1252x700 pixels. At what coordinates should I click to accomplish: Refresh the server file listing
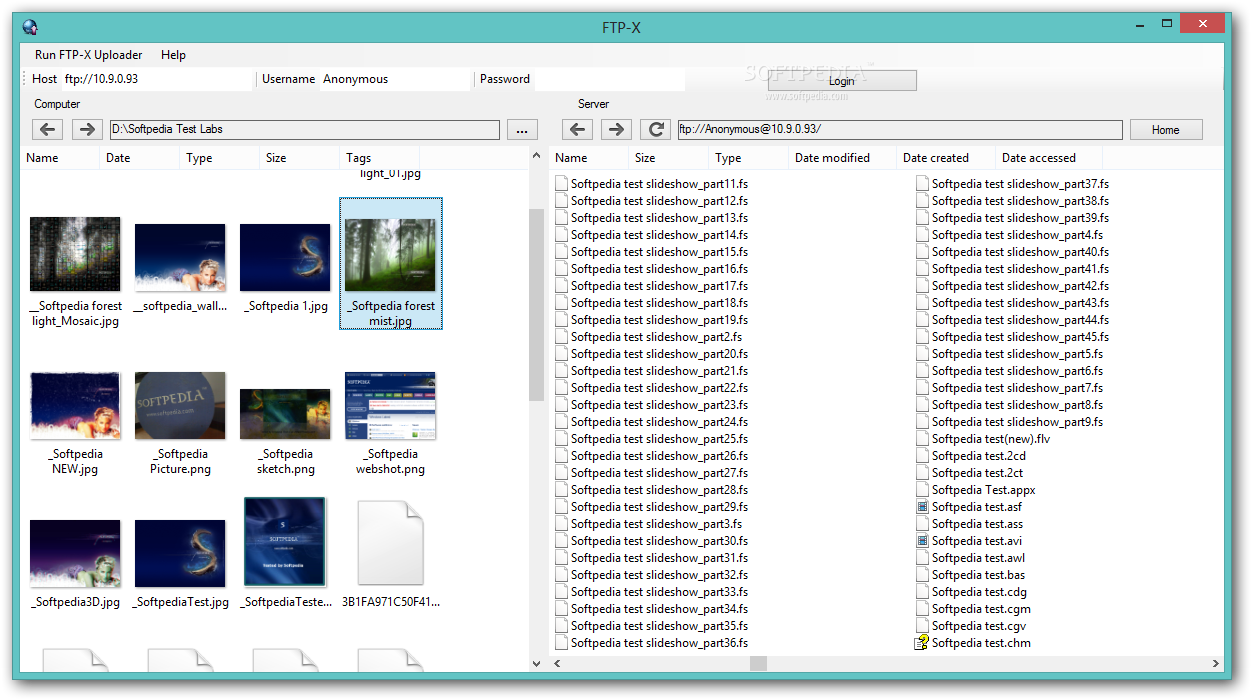coord(656,129)
